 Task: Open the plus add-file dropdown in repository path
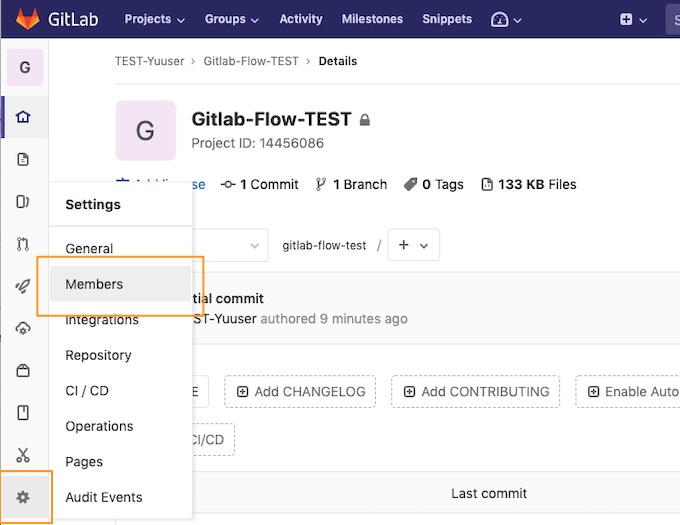tap(413, 245)
